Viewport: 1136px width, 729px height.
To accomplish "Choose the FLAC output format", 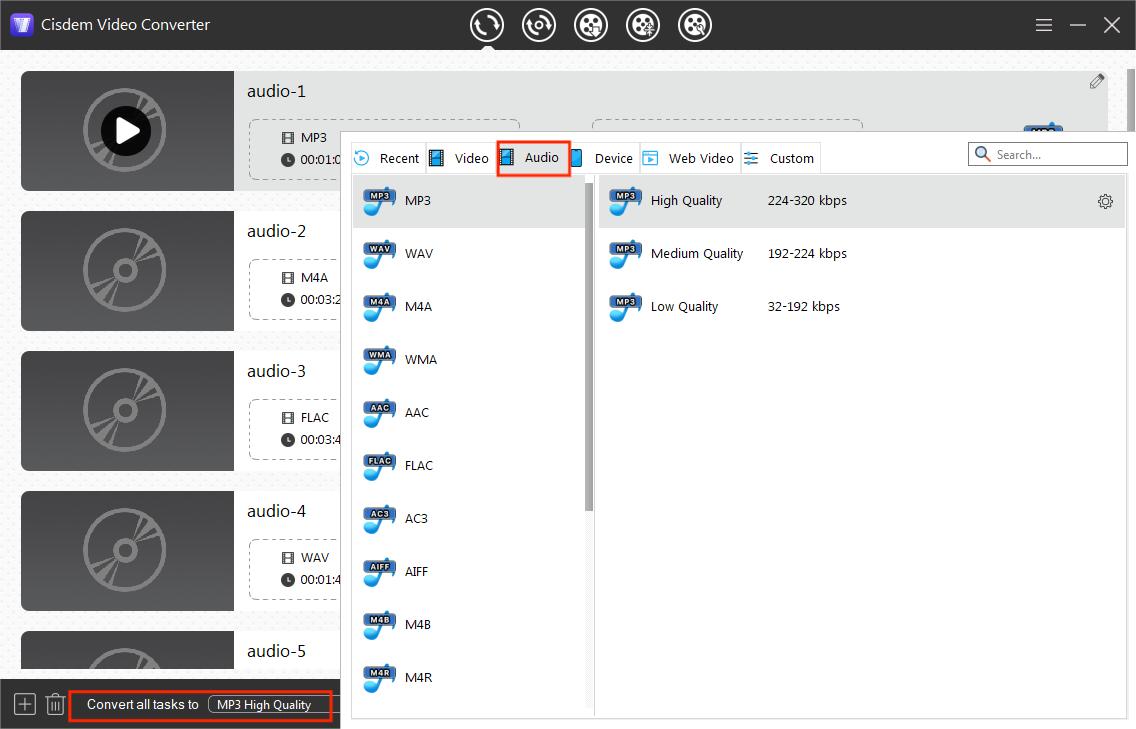I will [x=420, y=465].
